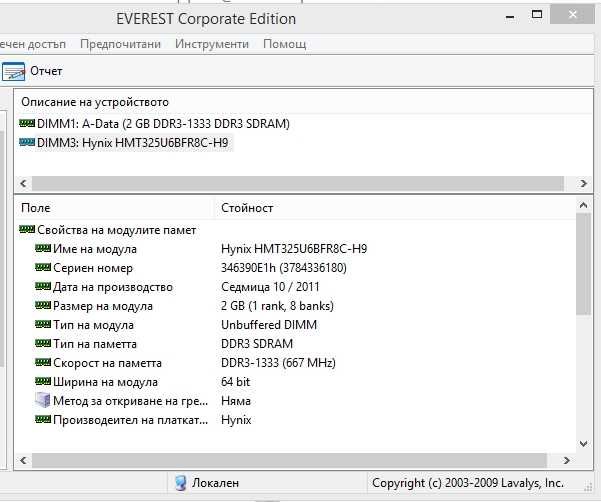The width and height of the screenshot is (601, 502).
Task: Click the icon beside Дата на производство
Action: 43,286
